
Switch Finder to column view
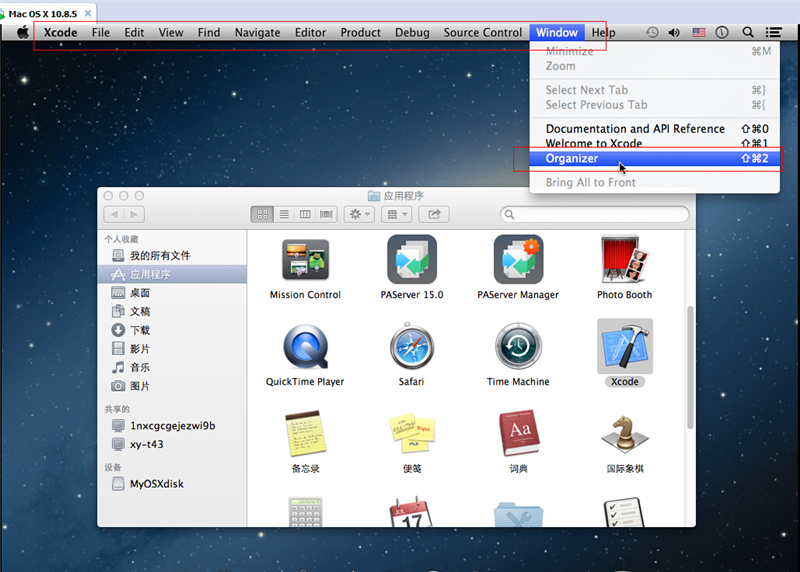tap(305, 214)
